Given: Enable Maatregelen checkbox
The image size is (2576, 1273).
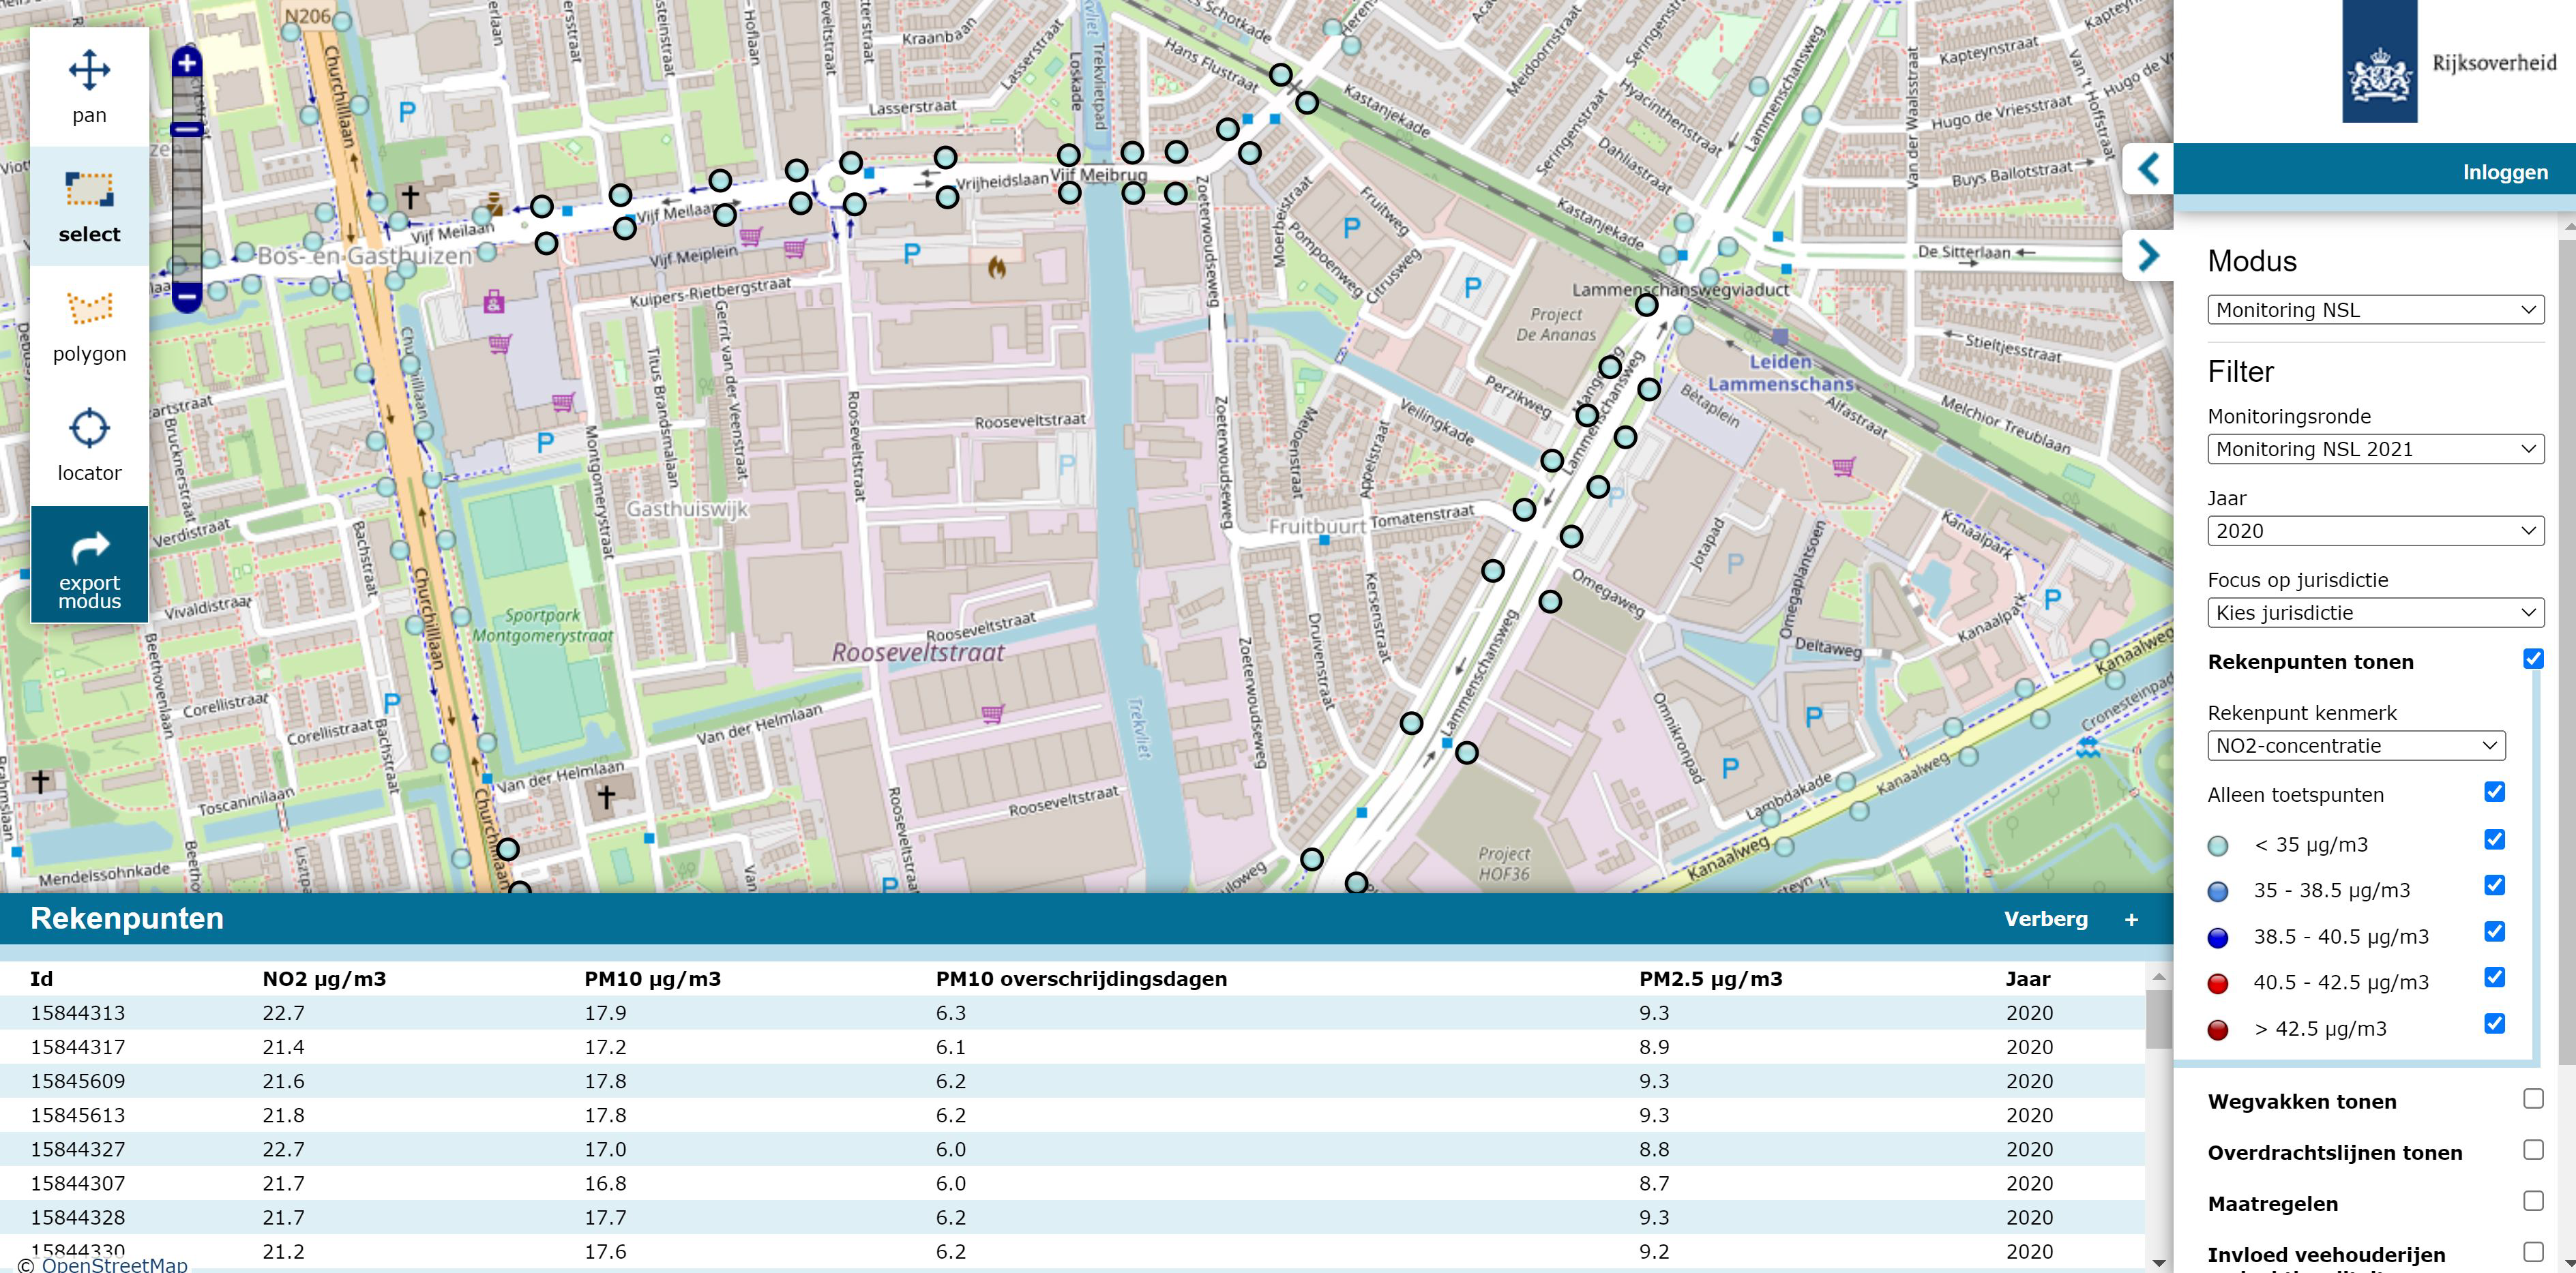Looking at the screenshot, I should pos(2533,1201).
